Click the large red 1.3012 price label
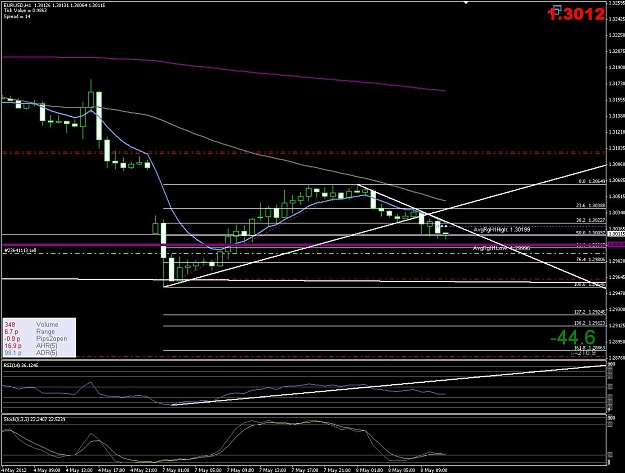The image size is (625, 473). pyautogui.click(x=576, y=14)
